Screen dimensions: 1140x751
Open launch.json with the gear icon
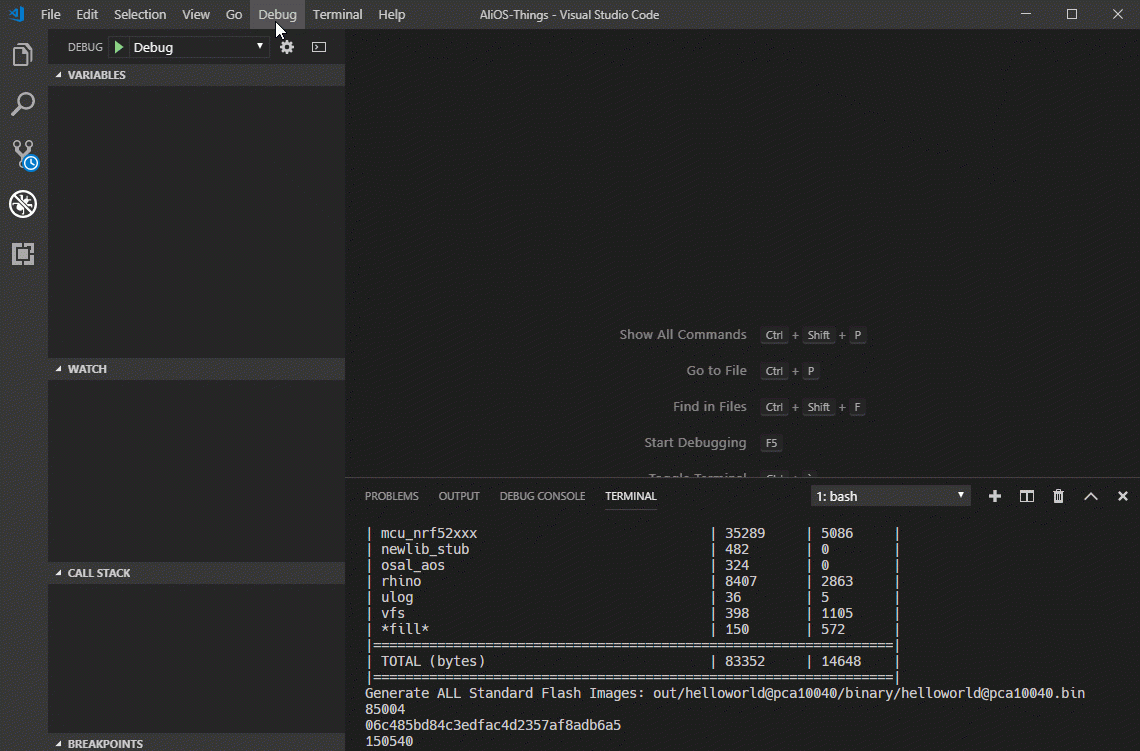287,47
